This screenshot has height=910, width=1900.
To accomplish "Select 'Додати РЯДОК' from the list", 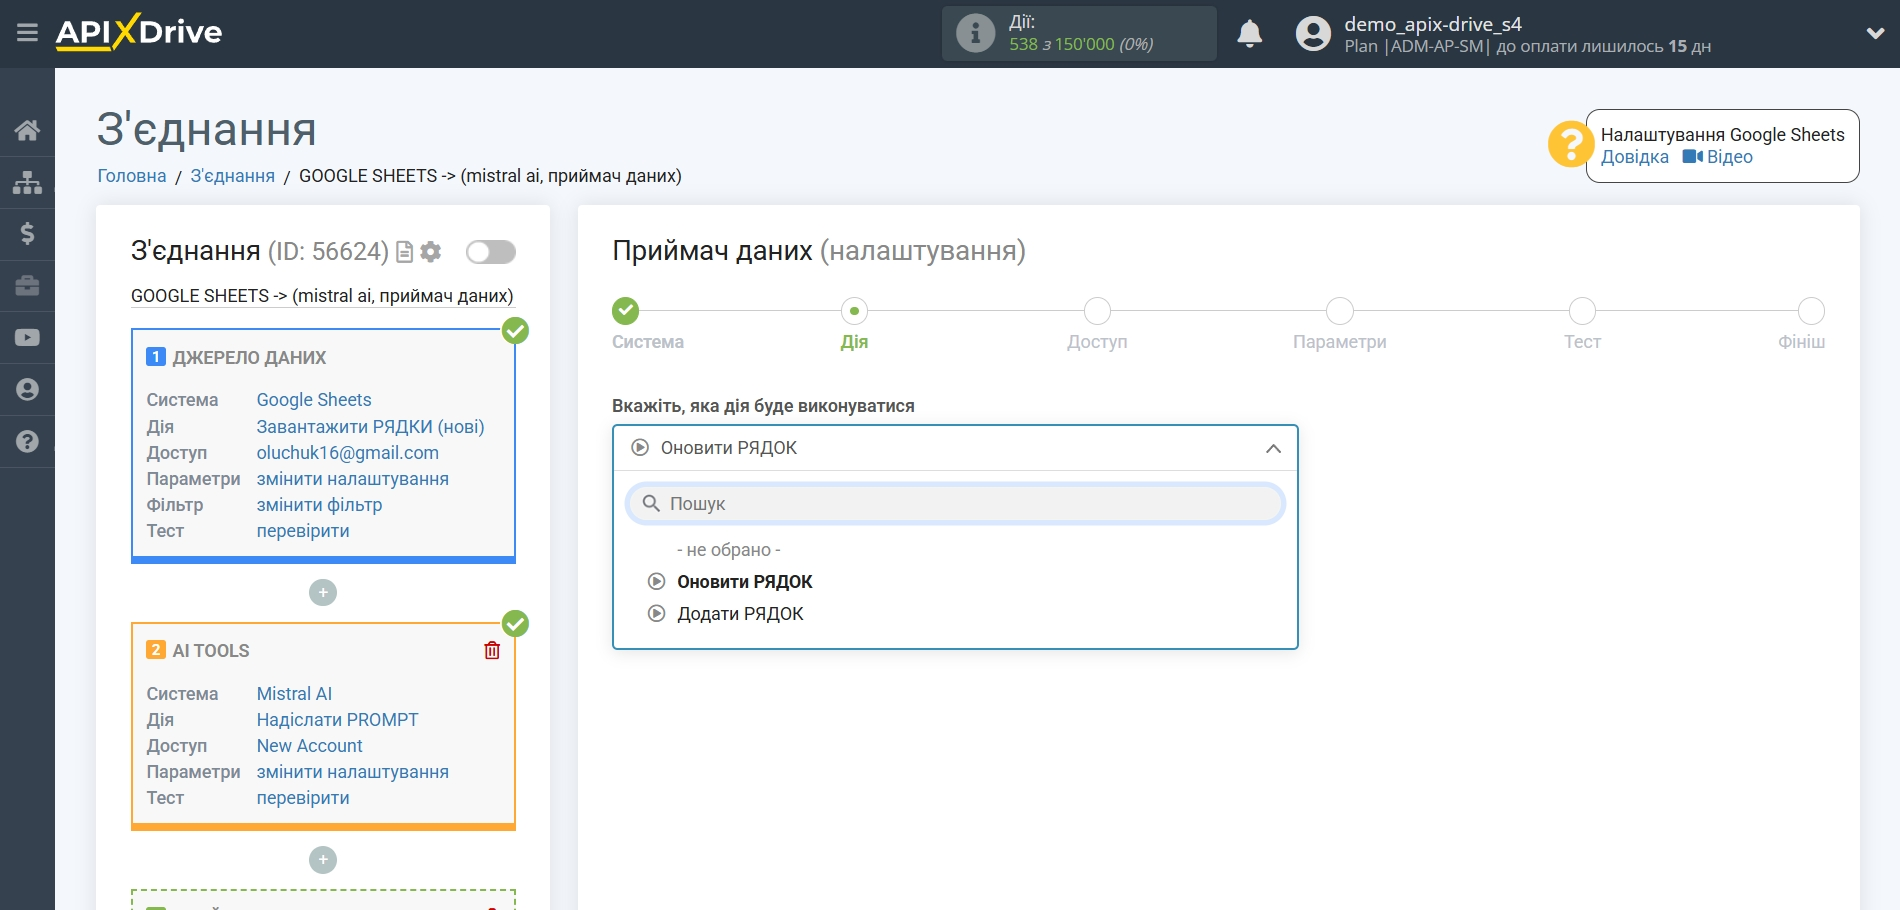I will tap(740, 613).
